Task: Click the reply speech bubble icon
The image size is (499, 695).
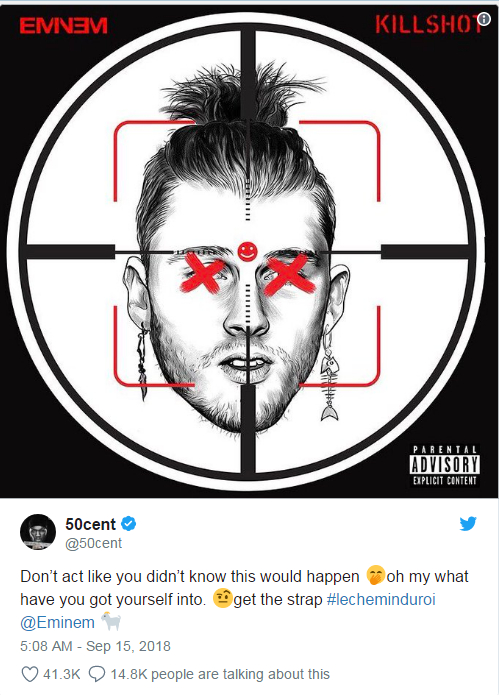Action: click(x=97, y=674)
